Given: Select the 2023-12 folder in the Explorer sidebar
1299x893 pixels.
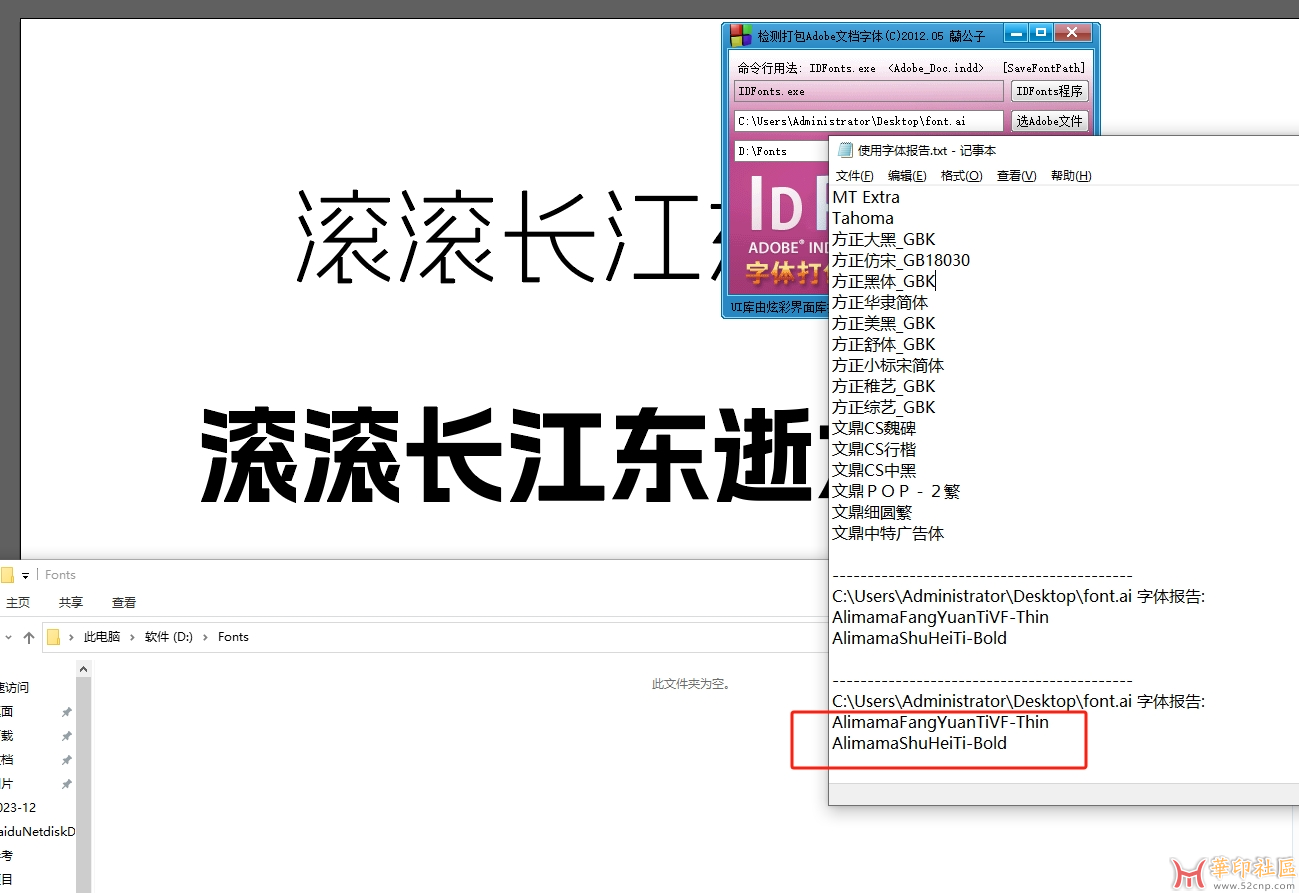Looking at the screenshot, I should click(x=18, y=808).
